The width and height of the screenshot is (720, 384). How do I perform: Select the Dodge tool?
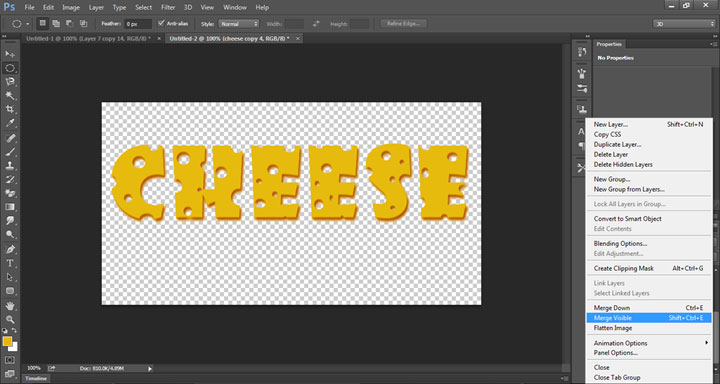tap(10, 235)
